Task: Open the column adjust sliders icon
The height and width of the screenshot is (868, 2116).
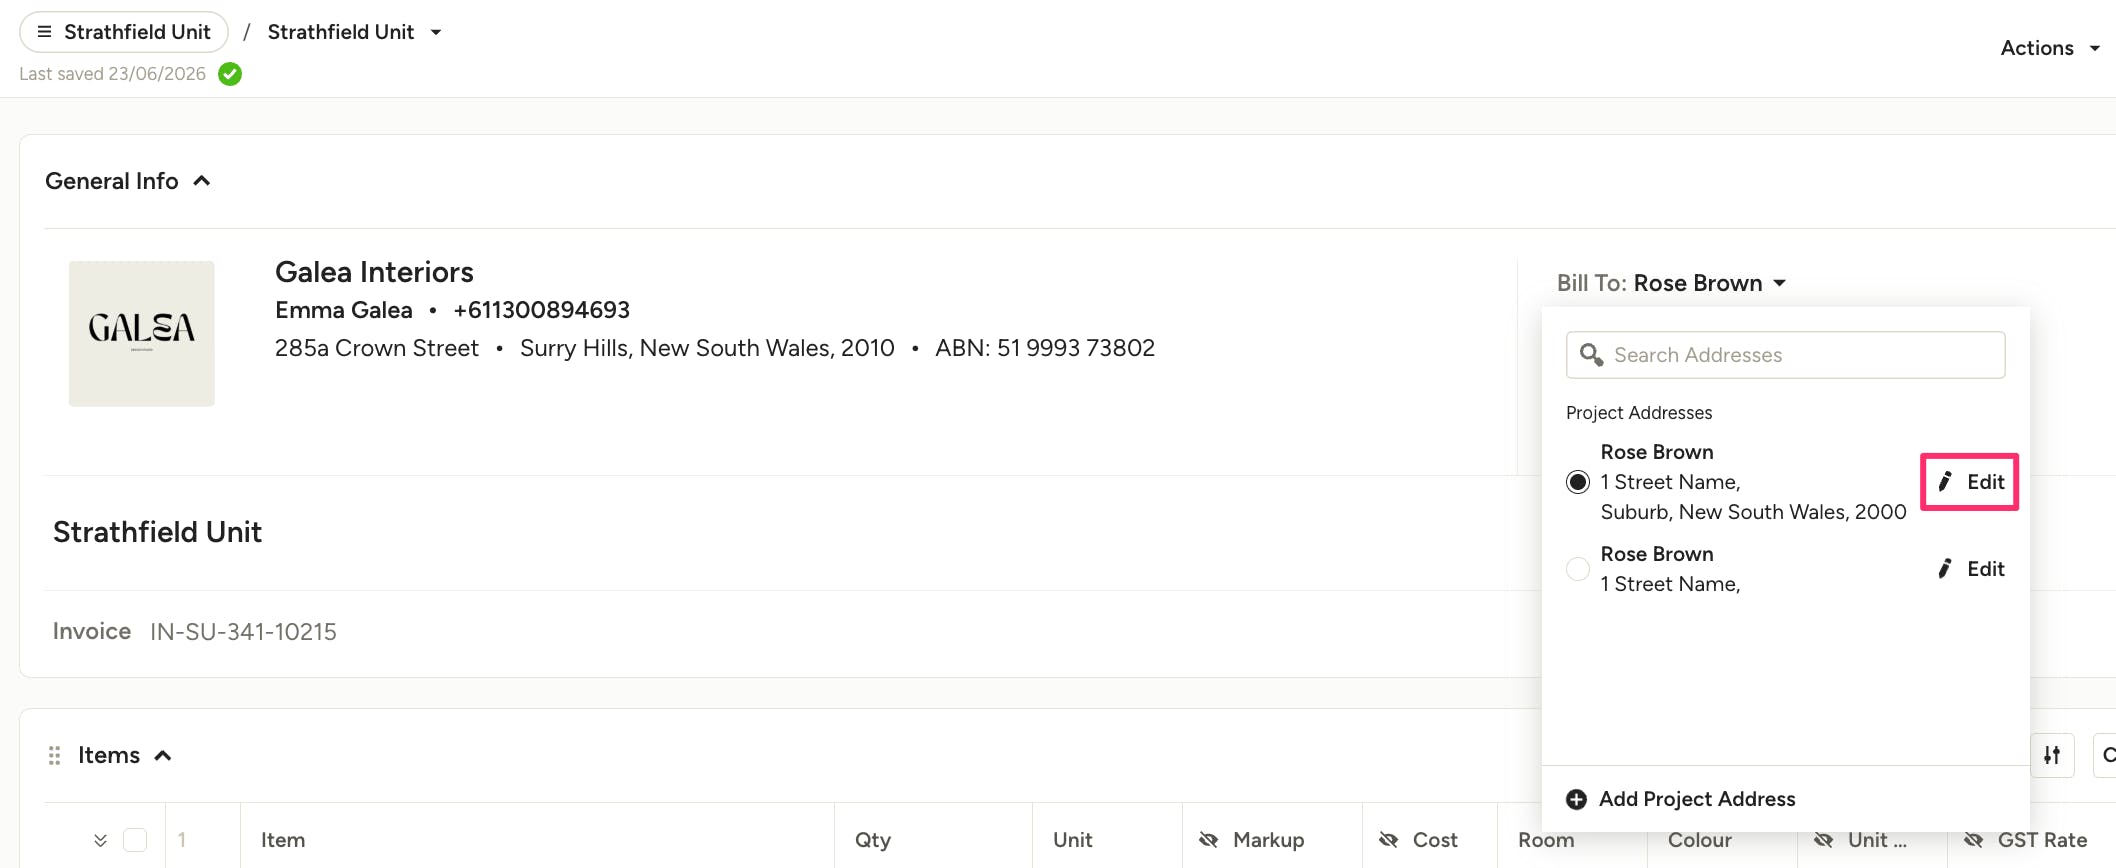Action: tap(2052, 755)
